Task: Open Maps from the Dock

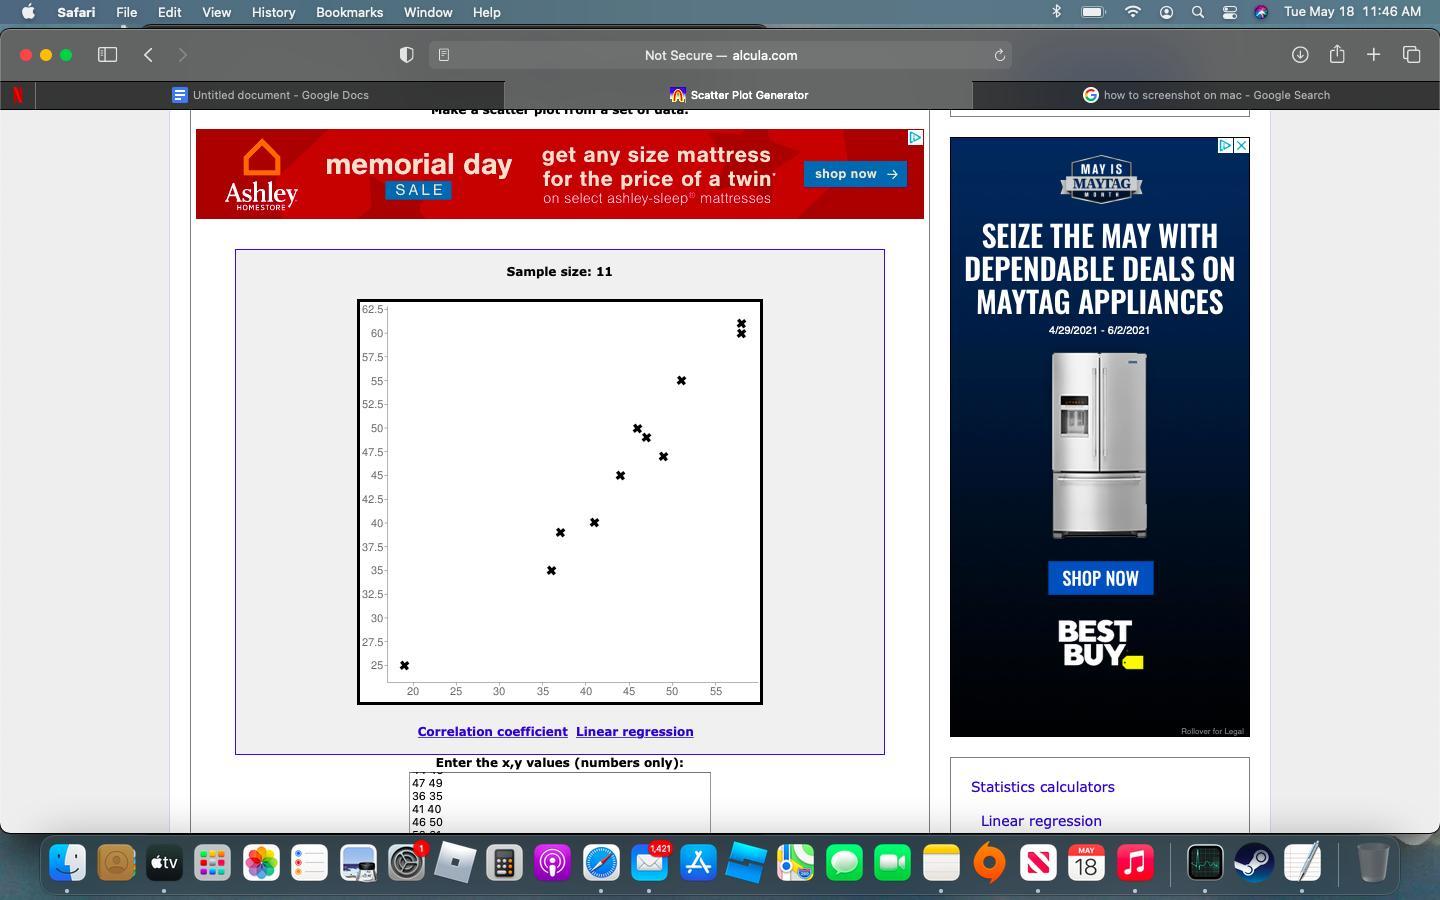Action: click(795, 862)
